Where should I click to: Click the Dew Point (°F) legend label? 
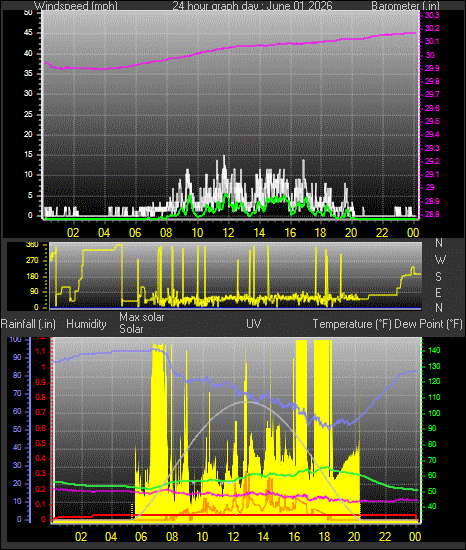(x=428, y=324)
